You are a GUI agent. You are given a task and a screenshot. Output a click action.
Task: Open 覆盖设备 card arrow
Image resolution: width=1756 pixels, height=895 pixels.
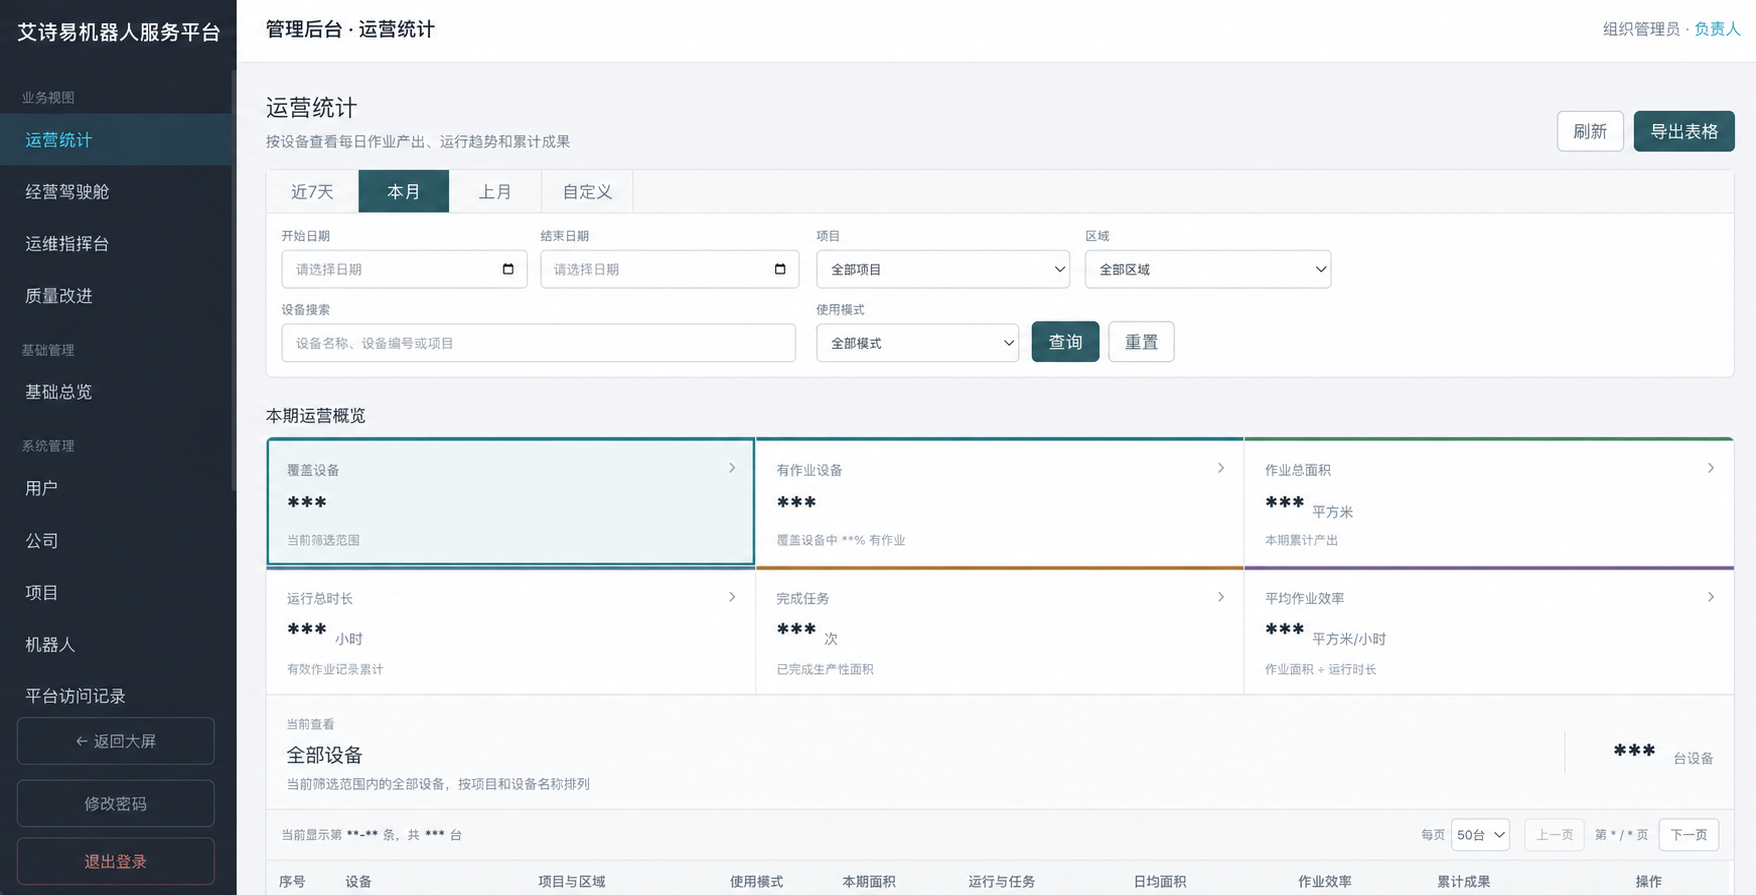(732, 468)
